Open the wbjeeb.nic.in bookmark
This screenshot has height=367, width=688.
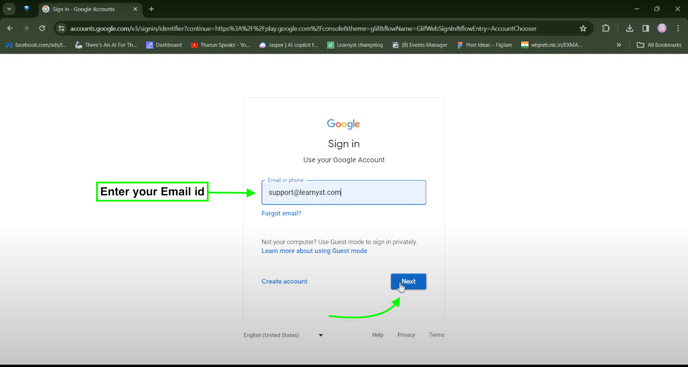(x=552, y=45)
